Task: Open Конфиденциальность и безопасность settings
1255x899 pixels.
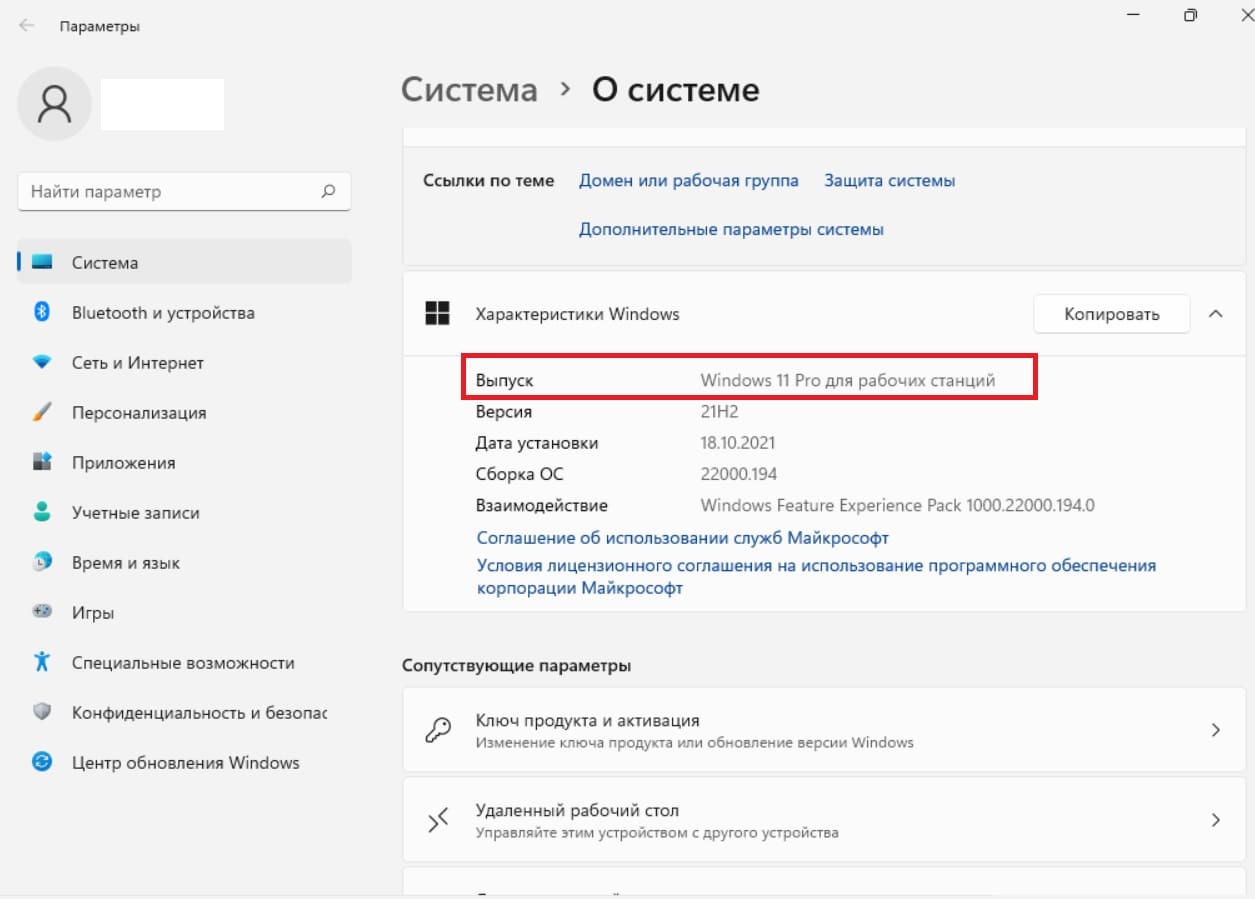Action: tap(185, 712)
